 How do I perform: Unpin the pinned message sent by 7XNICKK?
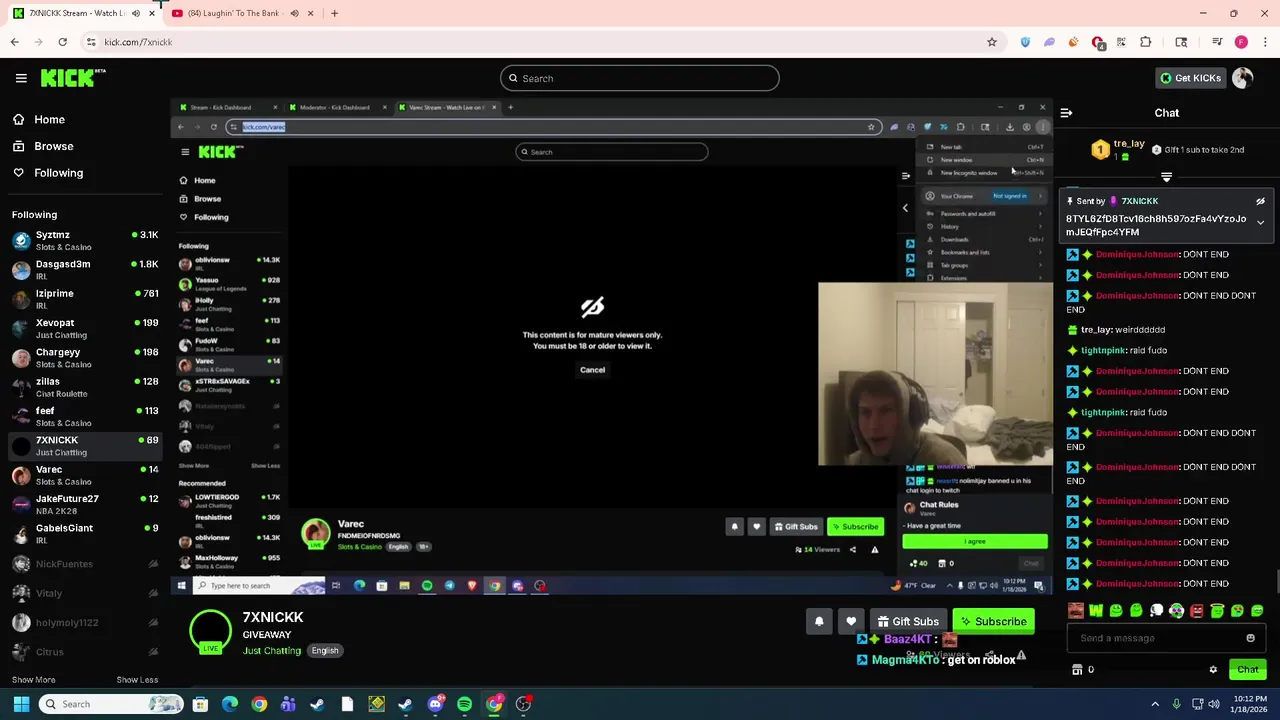pos(1260,201)
